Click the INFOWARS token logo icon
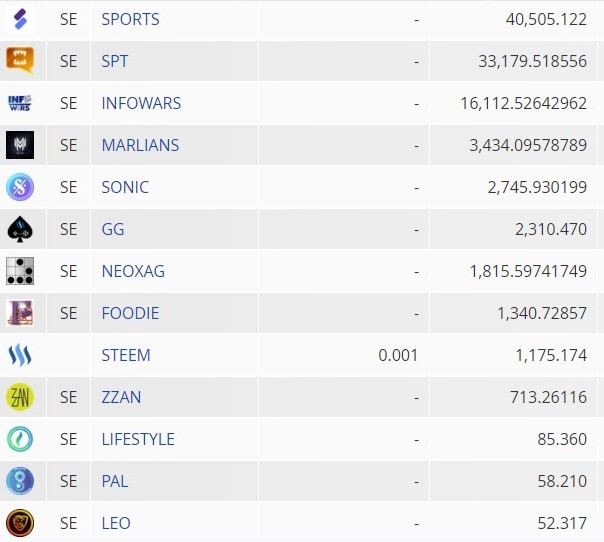Viewport: 604px width, 542px height. 20,103
